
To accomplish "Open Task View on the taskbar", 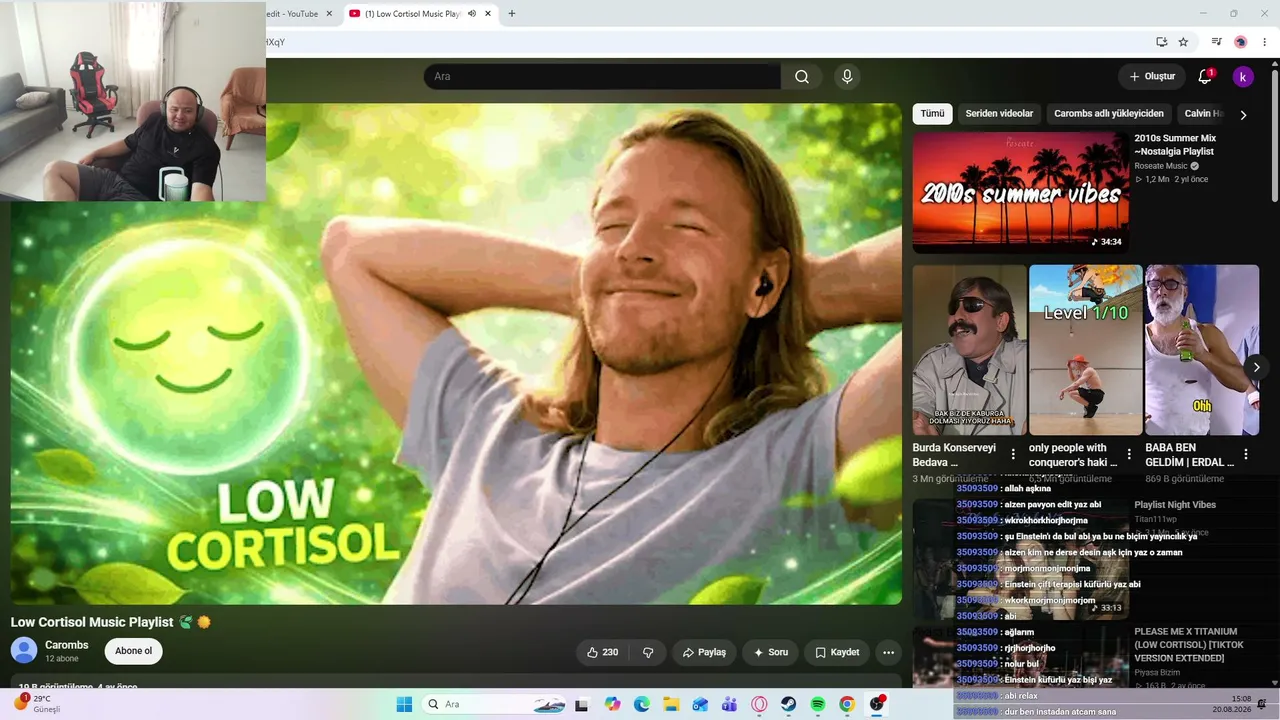I will [x=582, y=704].
